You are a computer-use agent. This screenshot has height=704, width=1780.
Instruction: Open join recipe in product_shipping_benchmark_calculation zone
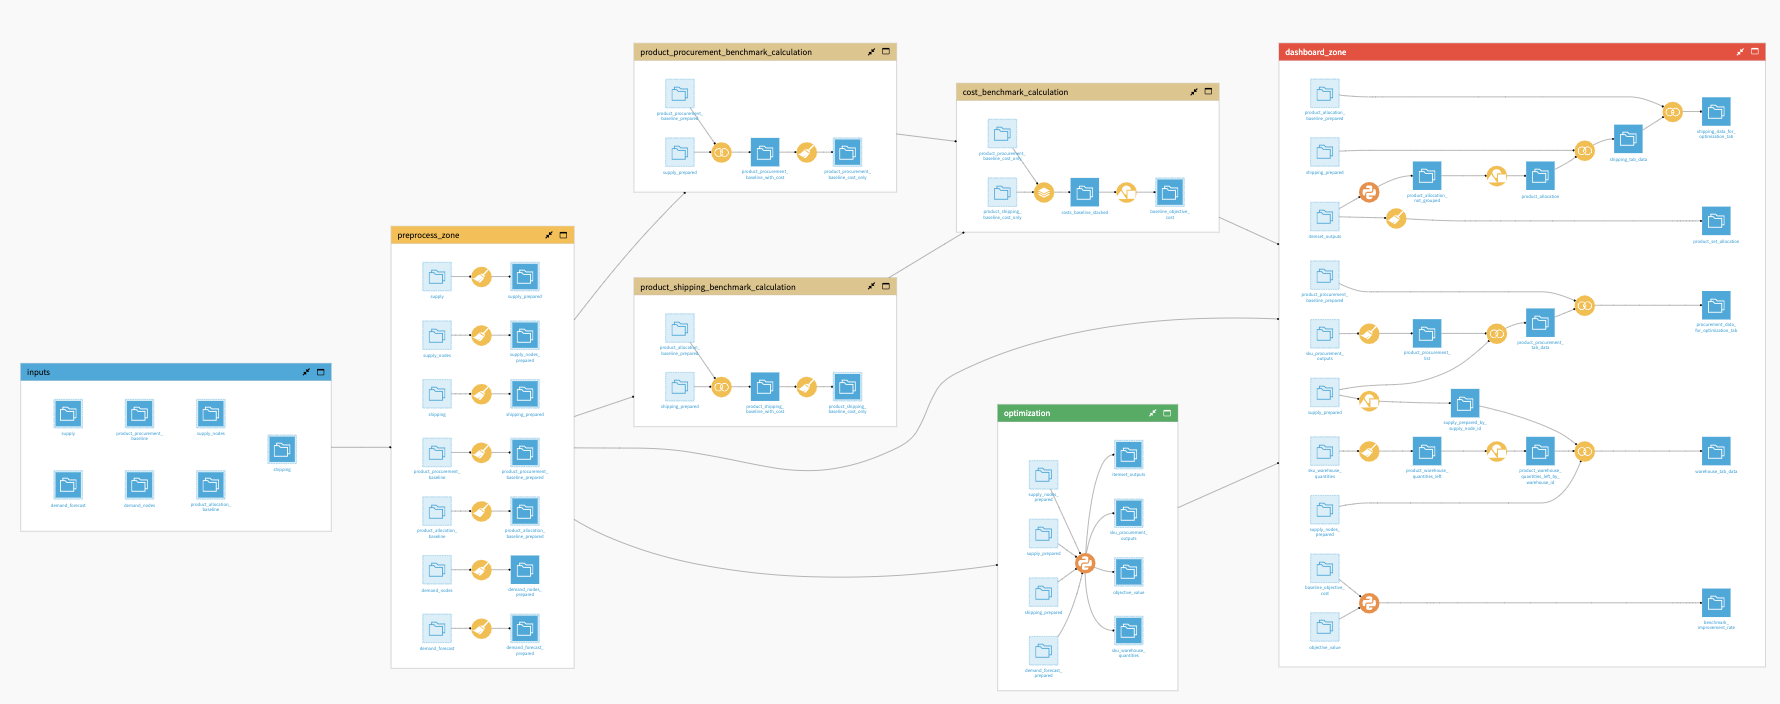coord(721,387)
